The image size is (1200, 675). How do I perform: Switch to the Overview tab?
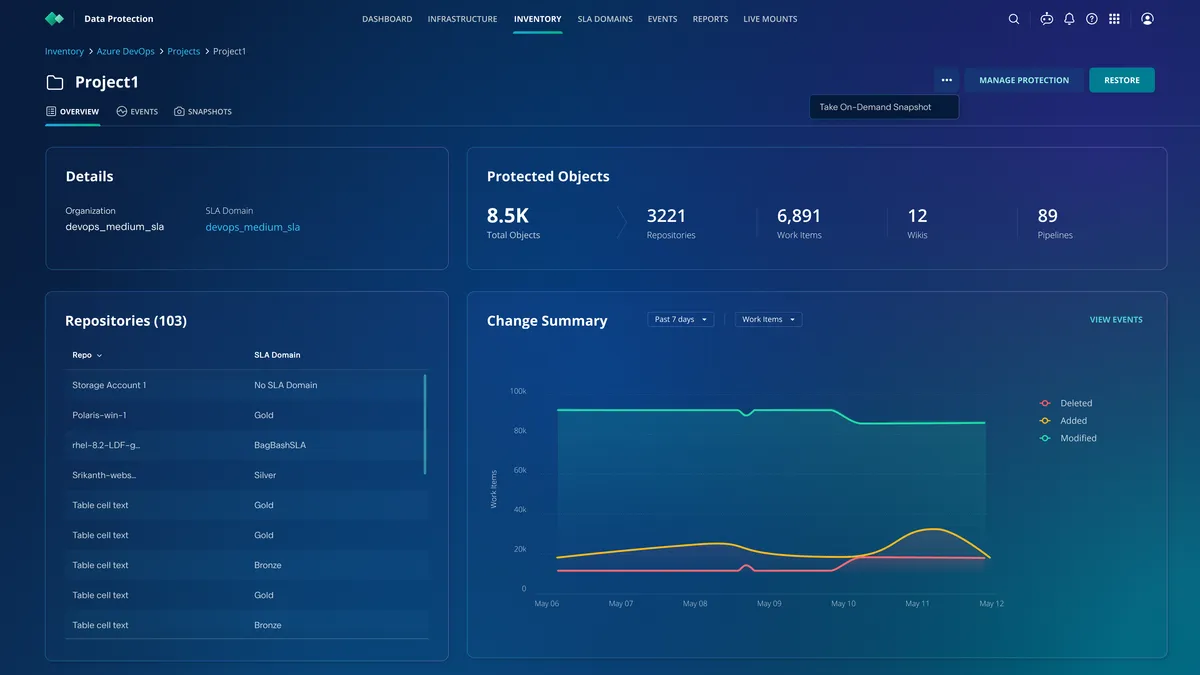click(72, 112)
